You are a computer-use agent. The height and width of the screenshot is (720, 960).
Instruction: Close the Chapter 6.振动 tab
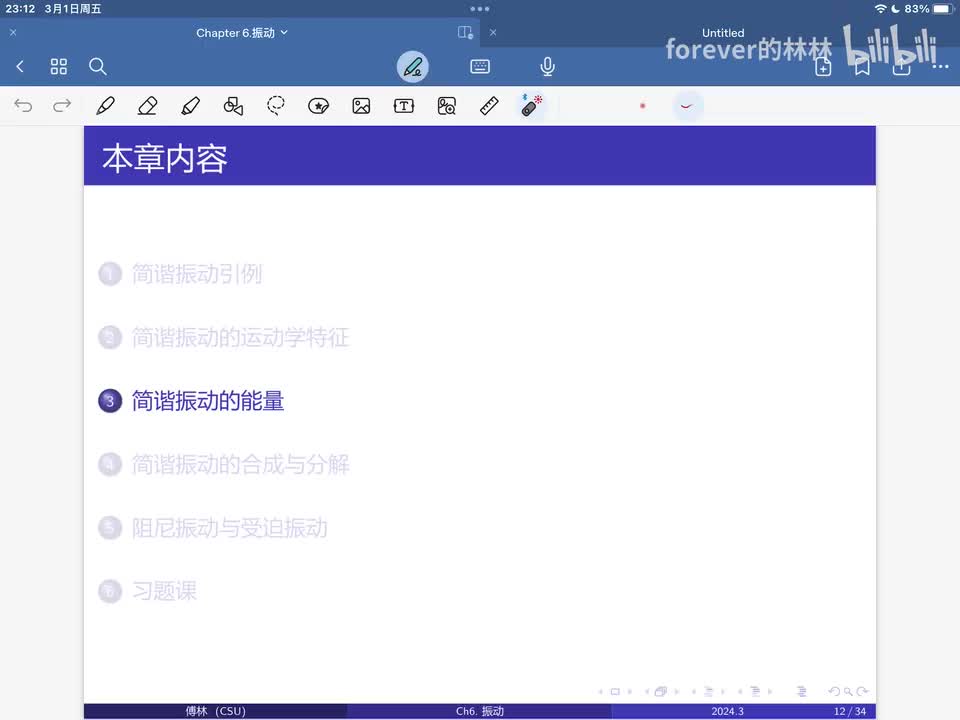[x=13, y=32]
